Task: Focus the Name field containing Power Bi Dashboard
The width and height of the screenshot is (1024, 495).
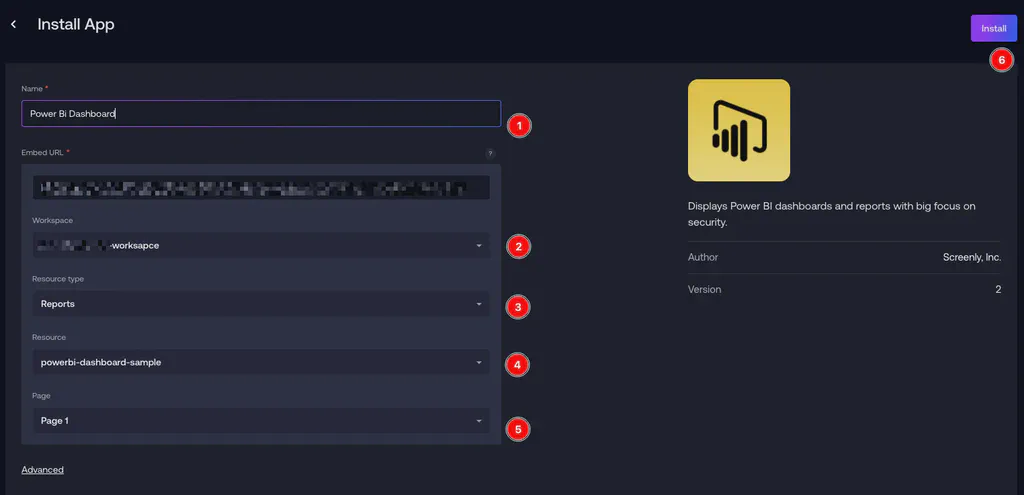Action: coord(261,114)
